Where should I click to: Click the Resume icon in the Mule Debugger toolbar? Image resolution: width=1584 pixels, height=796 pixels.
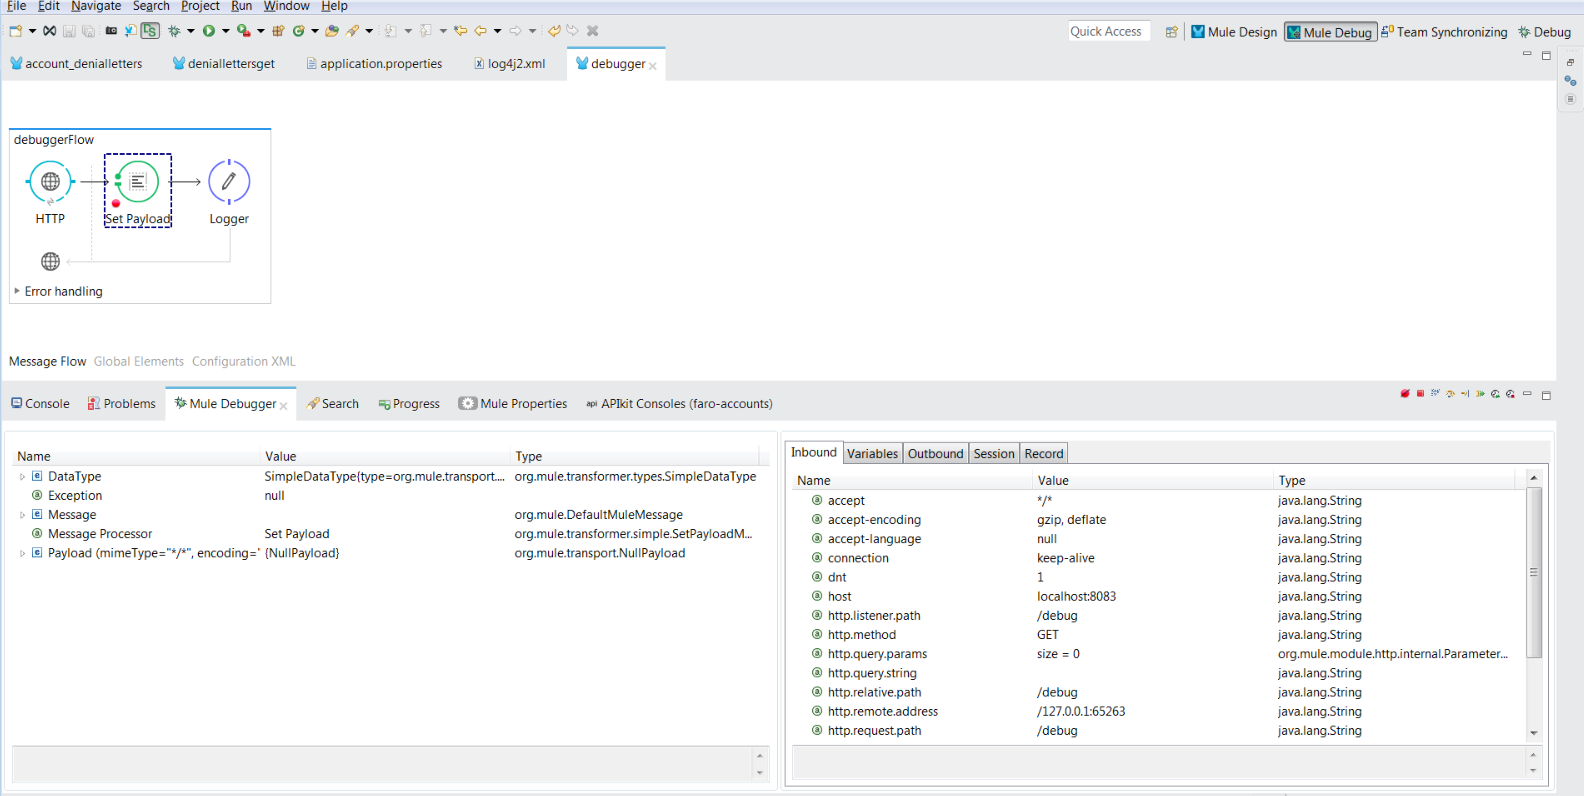[x=1481, y=394]
